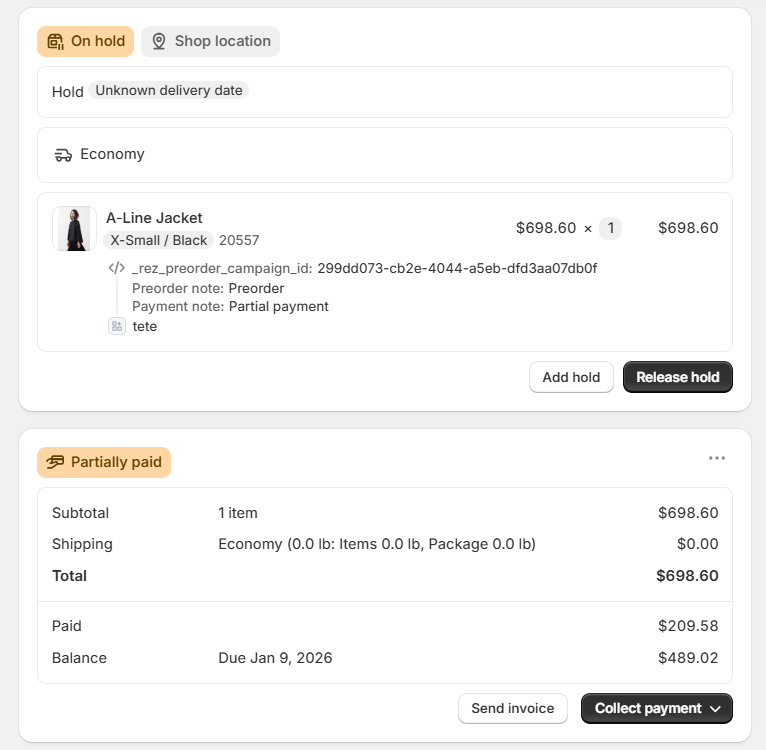Click the X-Small / Black variant badge

coord(159,240)
